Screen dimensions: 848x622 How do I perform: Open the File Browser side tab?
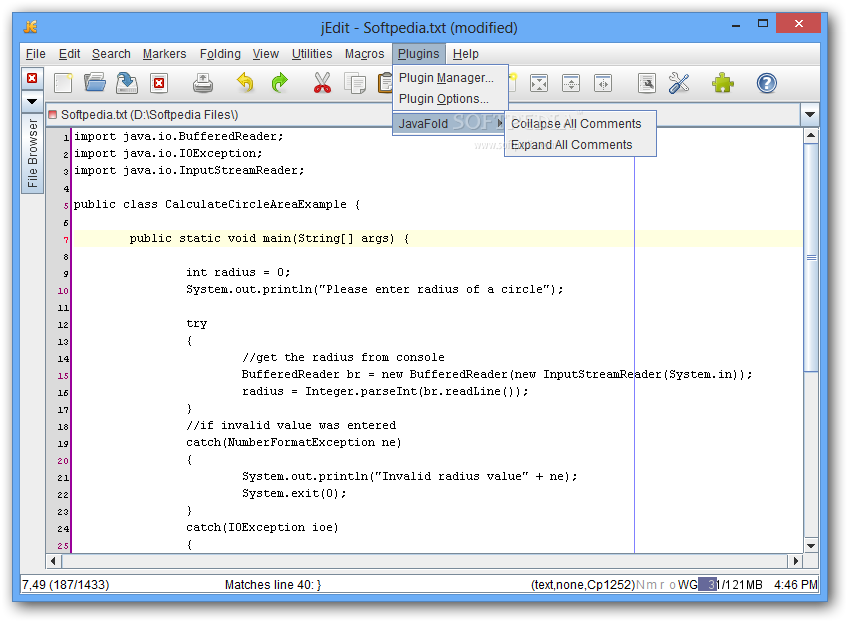[x=32, y=153]
